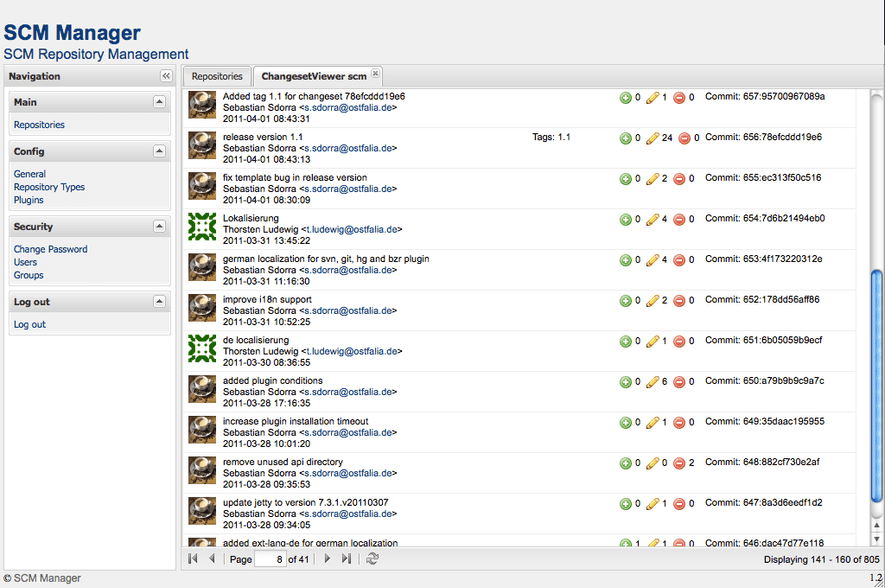
Task: Advance to the next changeset page
Action: 327,558
